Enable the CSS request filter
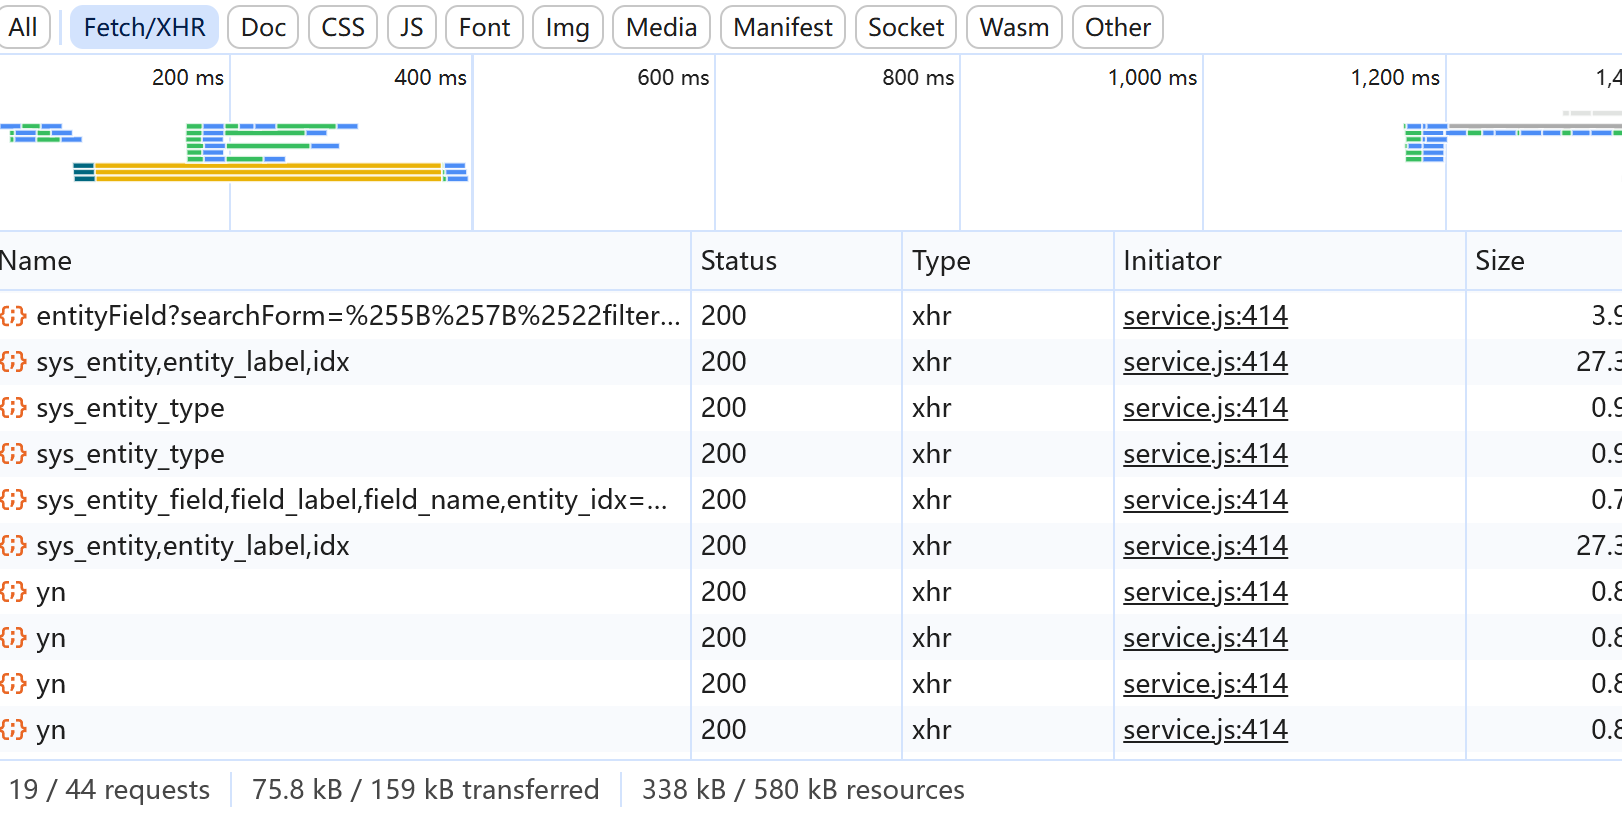This screenshot has height=813, width=1622. (342, 27)
